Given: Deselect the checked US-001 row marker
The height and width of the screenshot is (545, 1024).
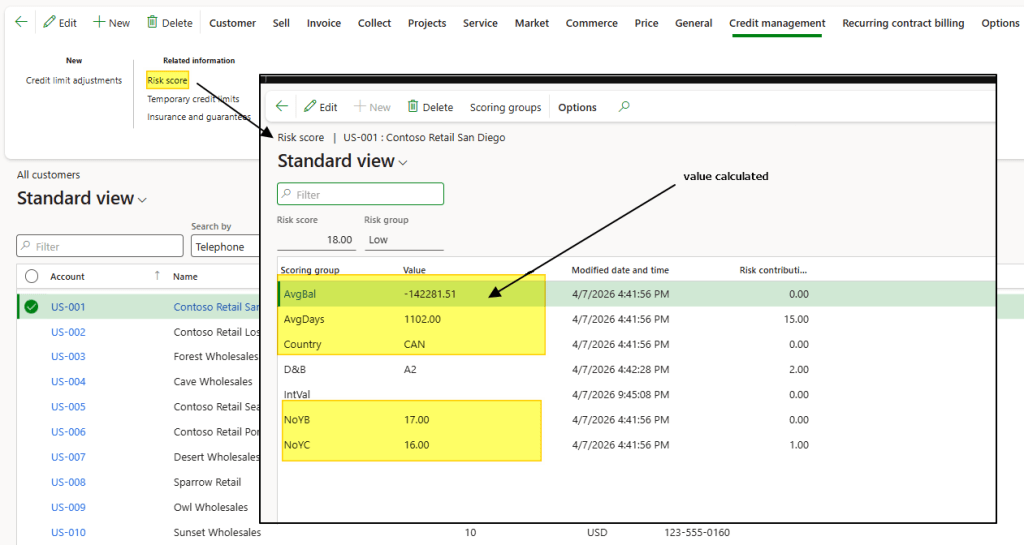Looking at the screenshot, I should (32, 307).
